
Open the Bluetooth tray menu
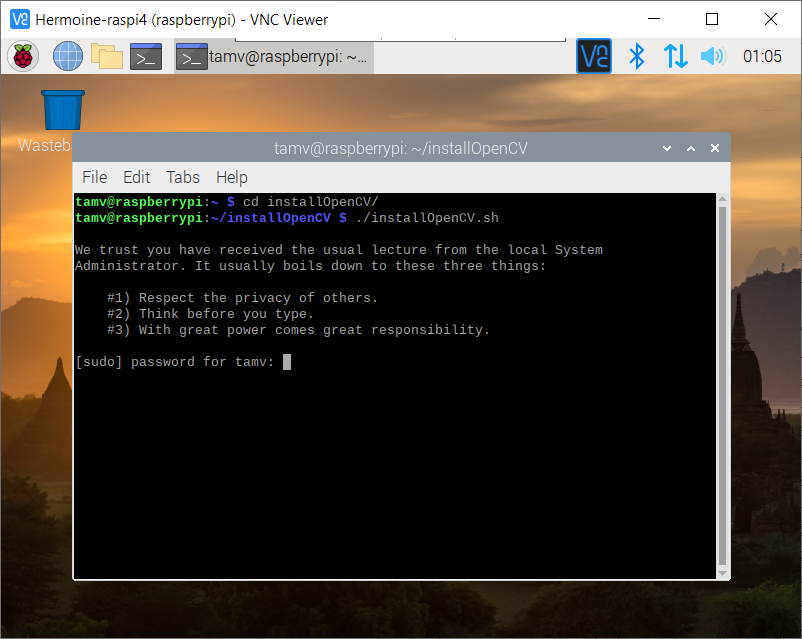(637, 56)
